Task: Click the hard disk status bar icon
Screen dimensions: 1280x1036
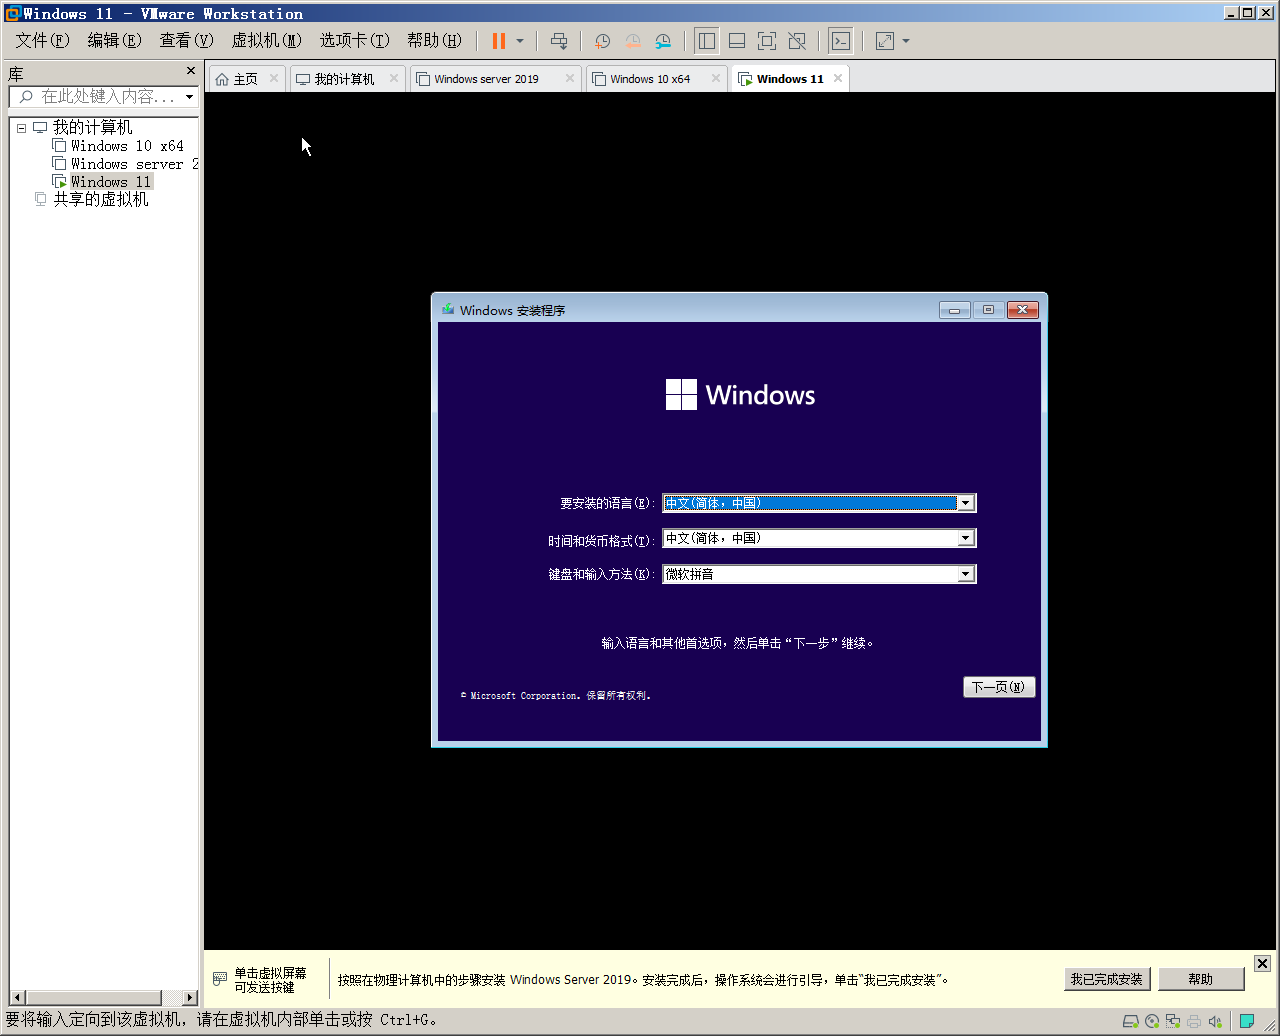Action: coord(1131,1021)
